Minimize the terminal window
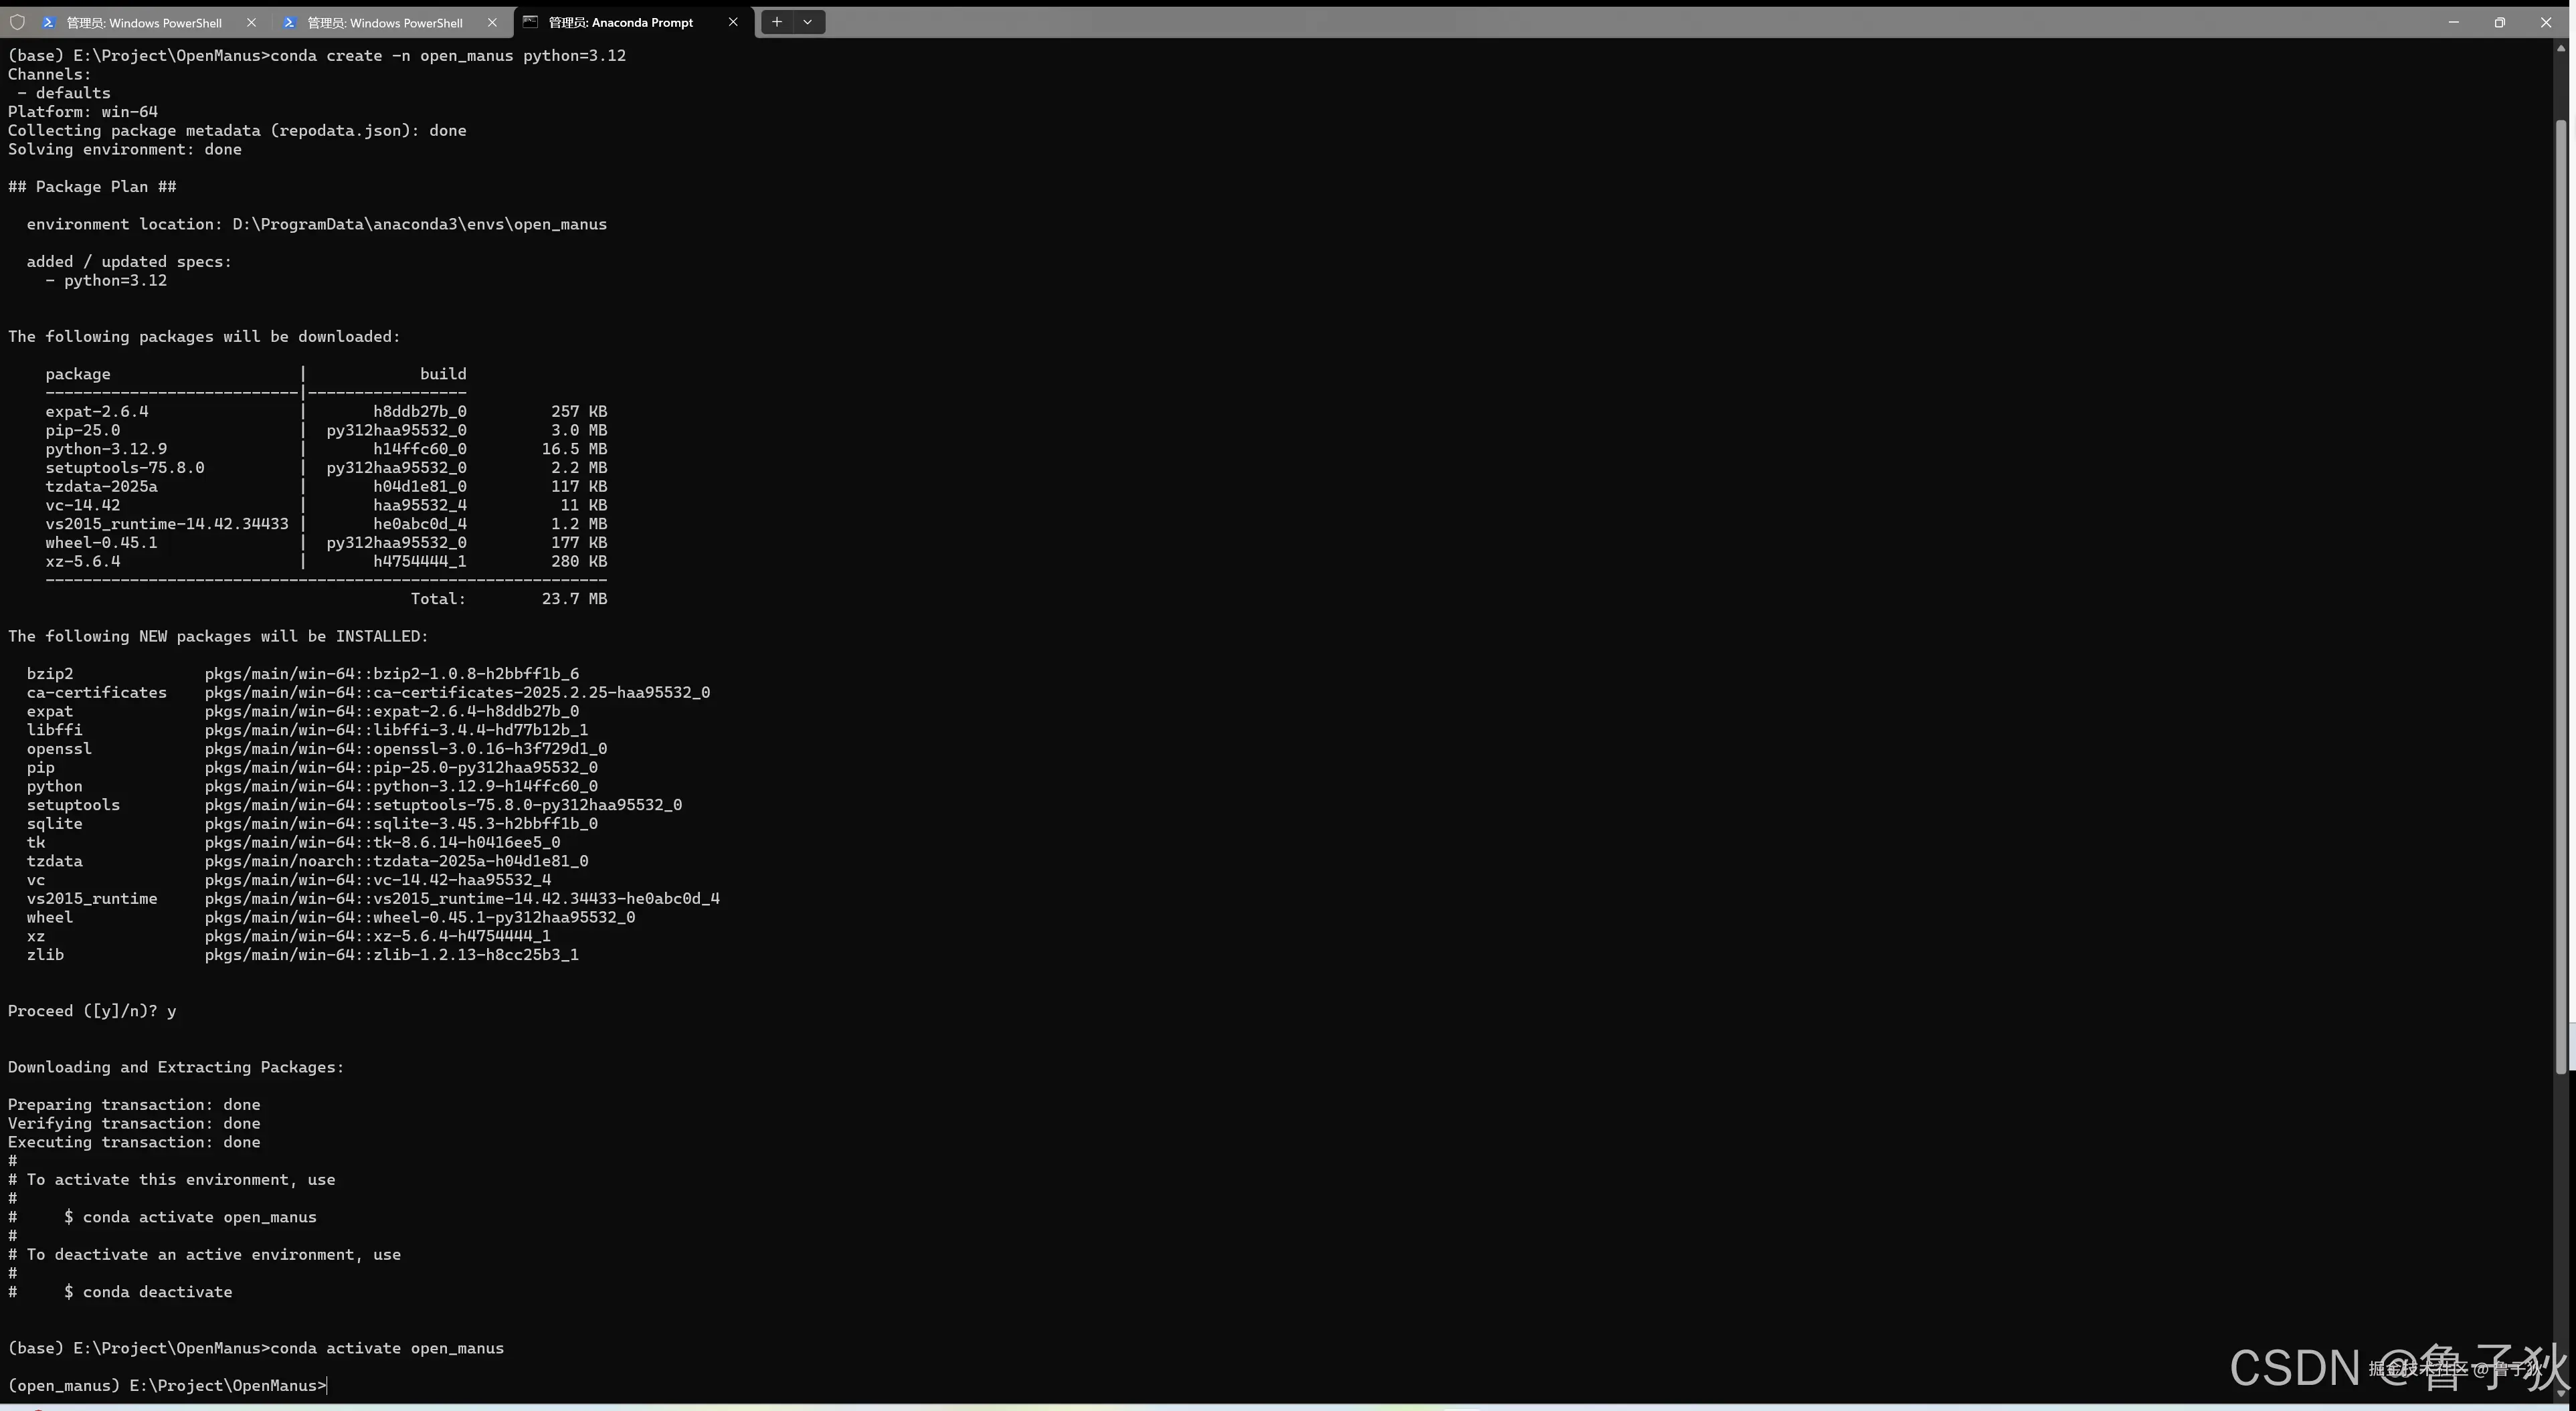 pos(2453,22)
